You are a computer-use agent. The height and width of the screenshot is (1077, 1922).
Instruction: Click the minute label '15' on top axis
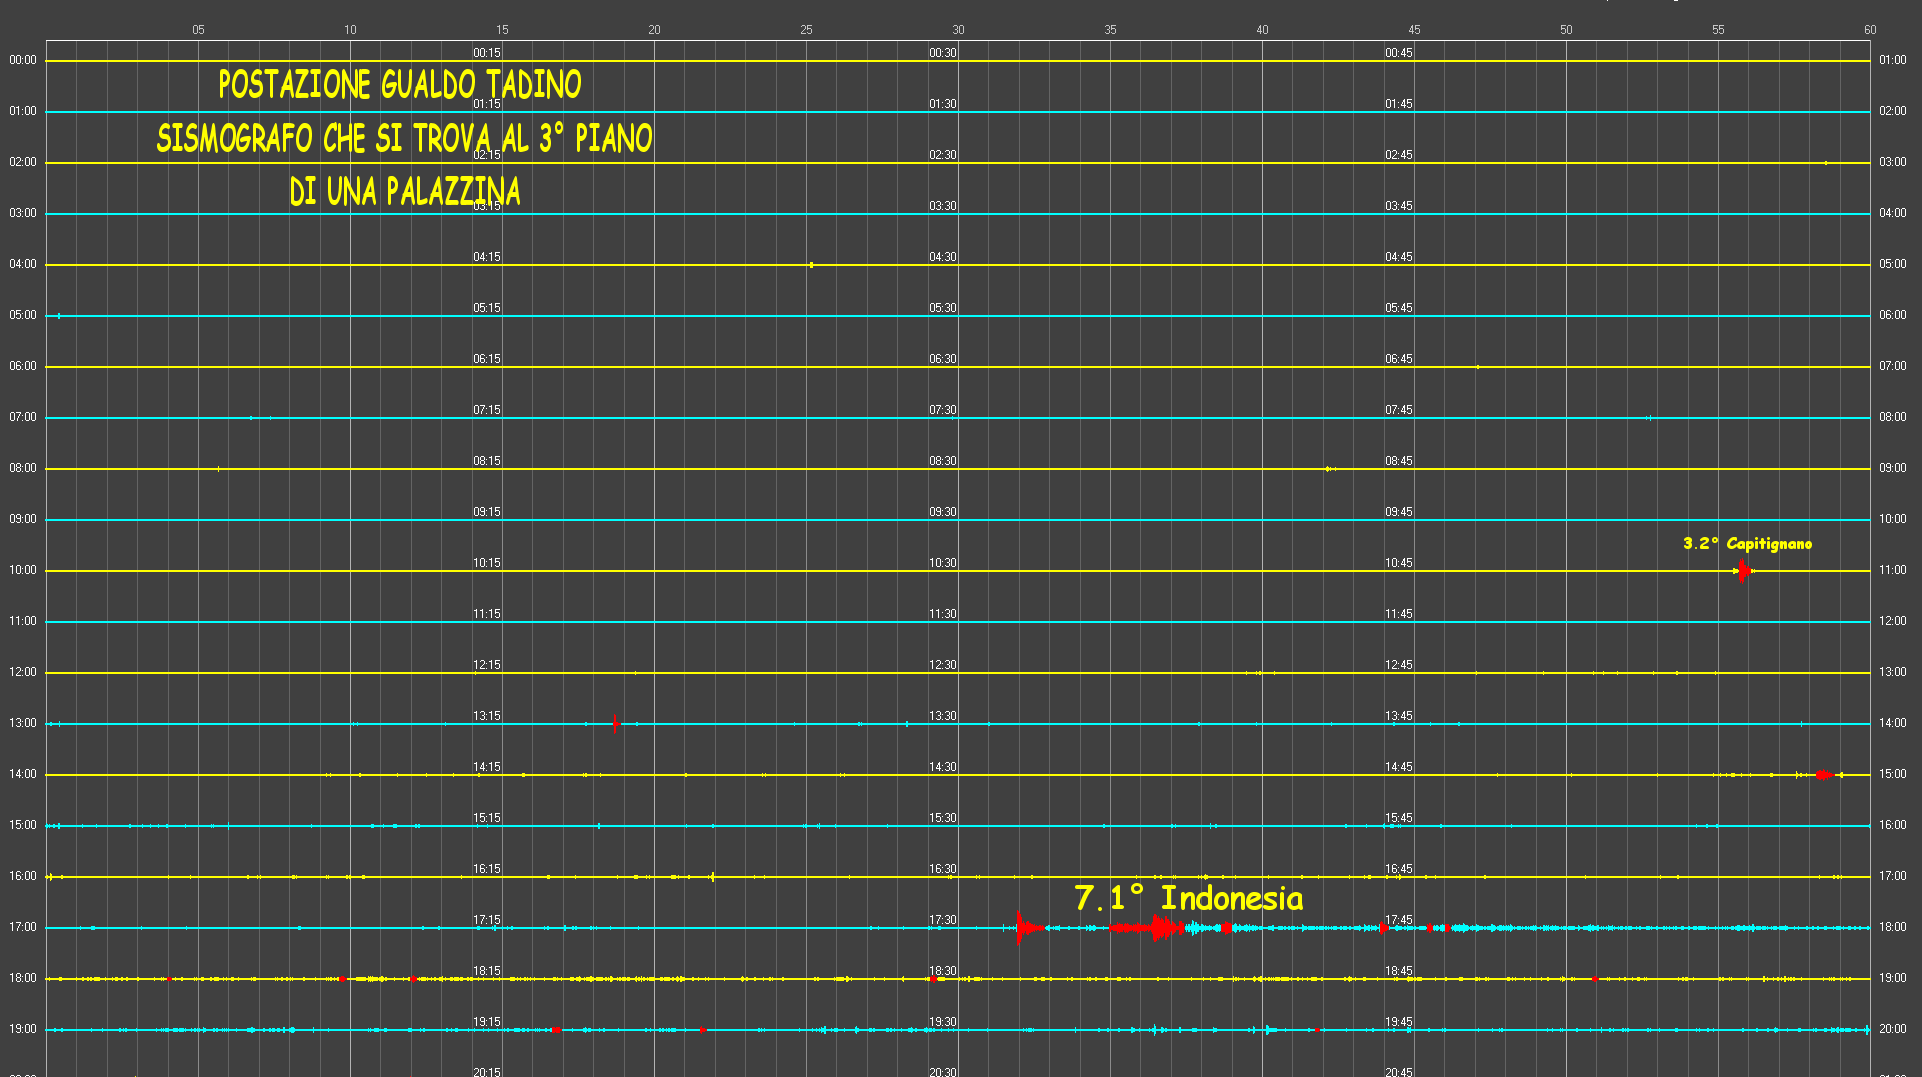coord(502,29)
